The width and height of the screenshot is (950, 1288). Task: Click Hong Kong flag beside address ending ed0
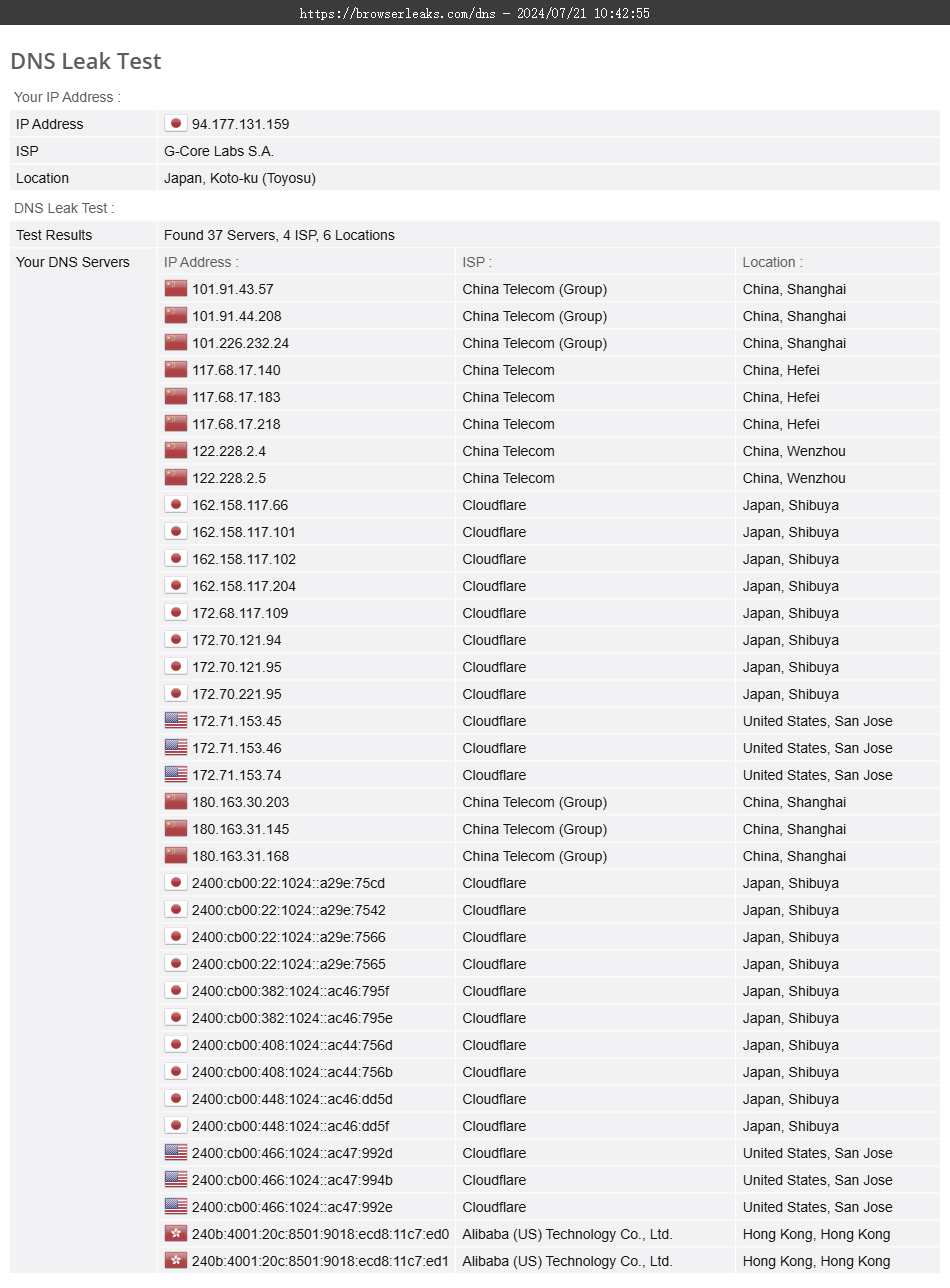(176, 1234)
